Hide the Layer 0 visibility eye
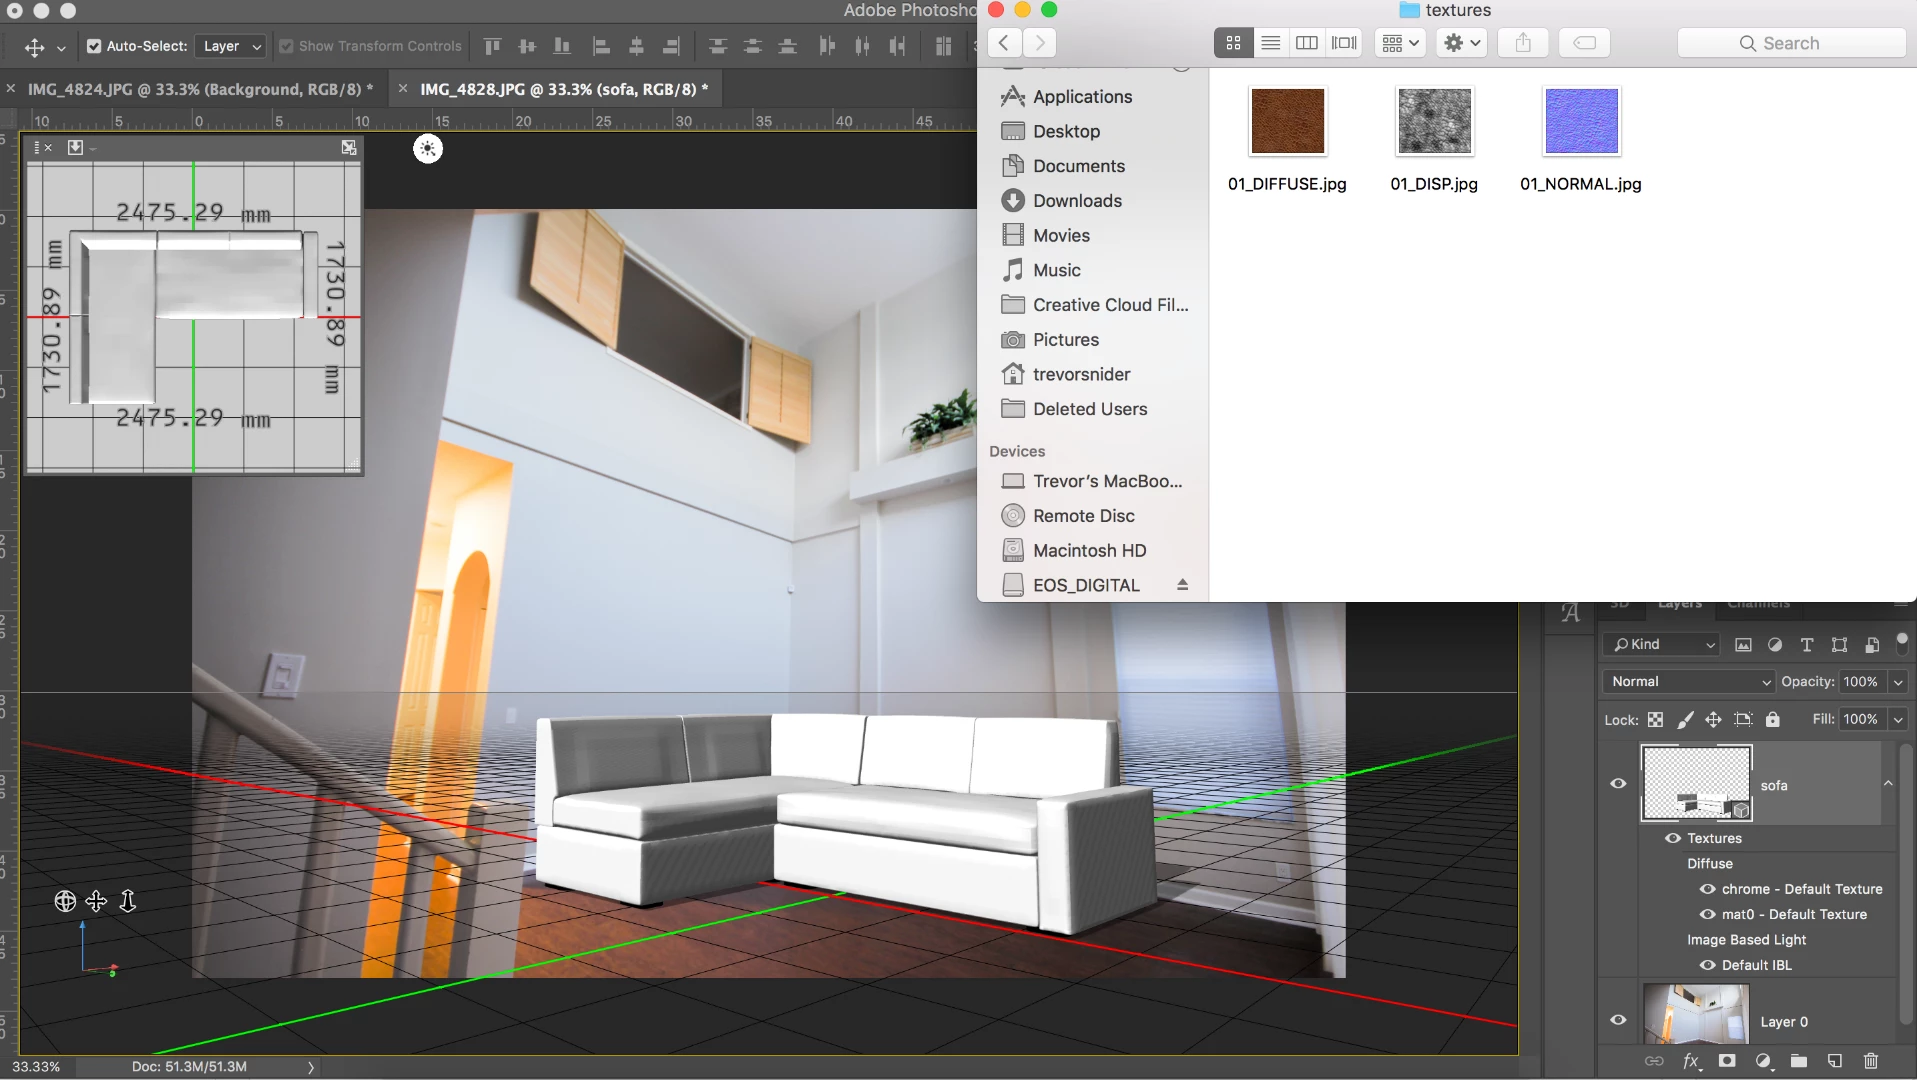 1618,1020
